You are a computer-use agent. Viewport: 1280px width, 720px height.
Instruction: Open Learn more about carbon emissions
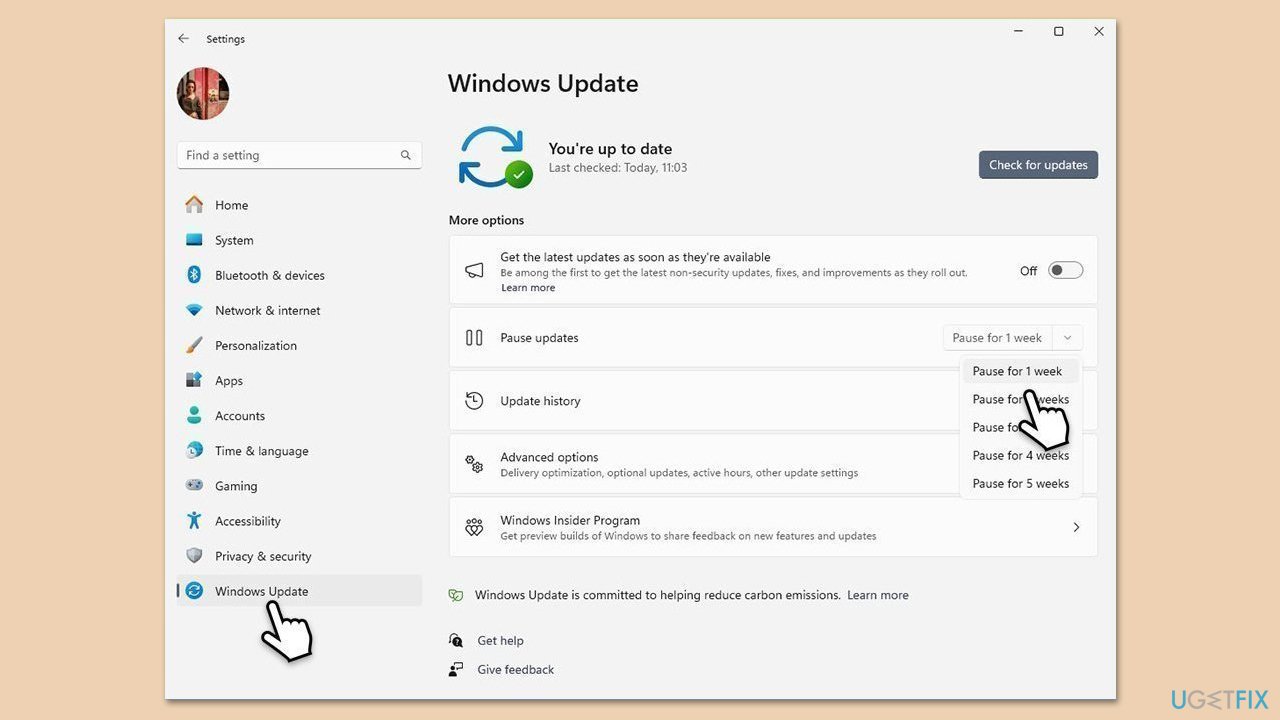pyautogui.click(x=878, y=595)
